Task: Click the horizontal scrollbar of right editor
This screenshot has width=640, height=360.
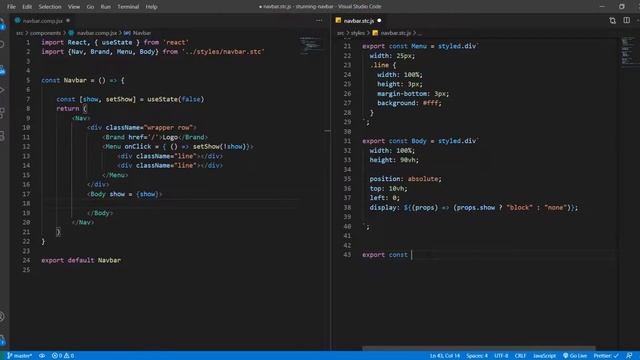Action: tap(478, 349)
